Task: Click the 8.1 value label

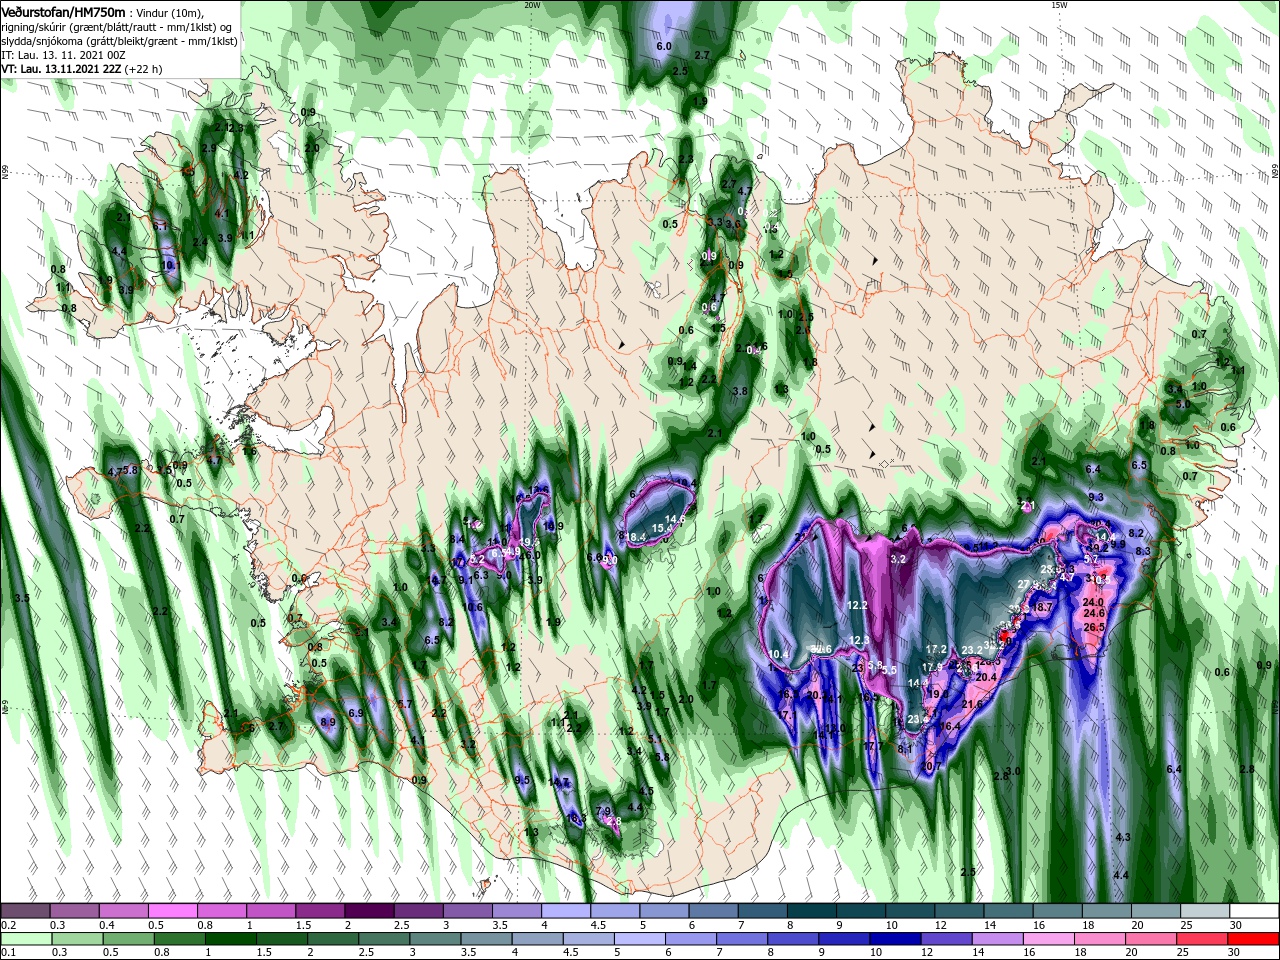Action: 905,748
